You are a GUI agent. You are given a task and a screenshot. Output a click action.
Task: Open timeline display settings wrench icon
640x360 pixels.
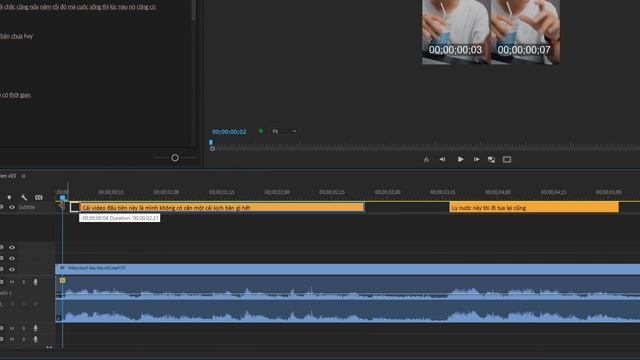(24, 198)
